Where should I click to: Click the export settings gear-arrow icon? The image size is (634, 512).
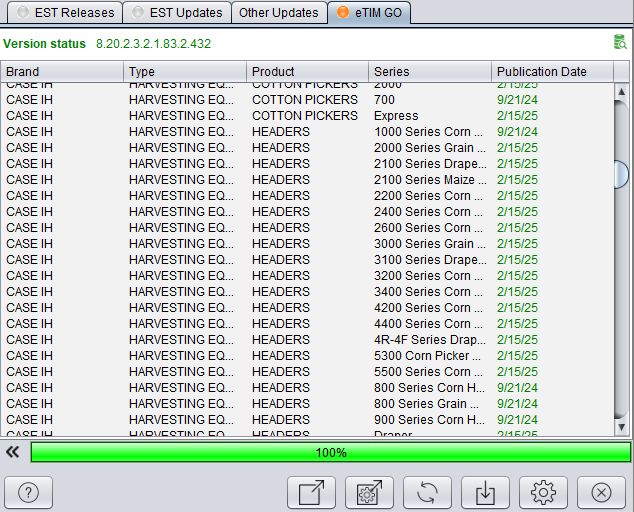[x=369, y=493]
